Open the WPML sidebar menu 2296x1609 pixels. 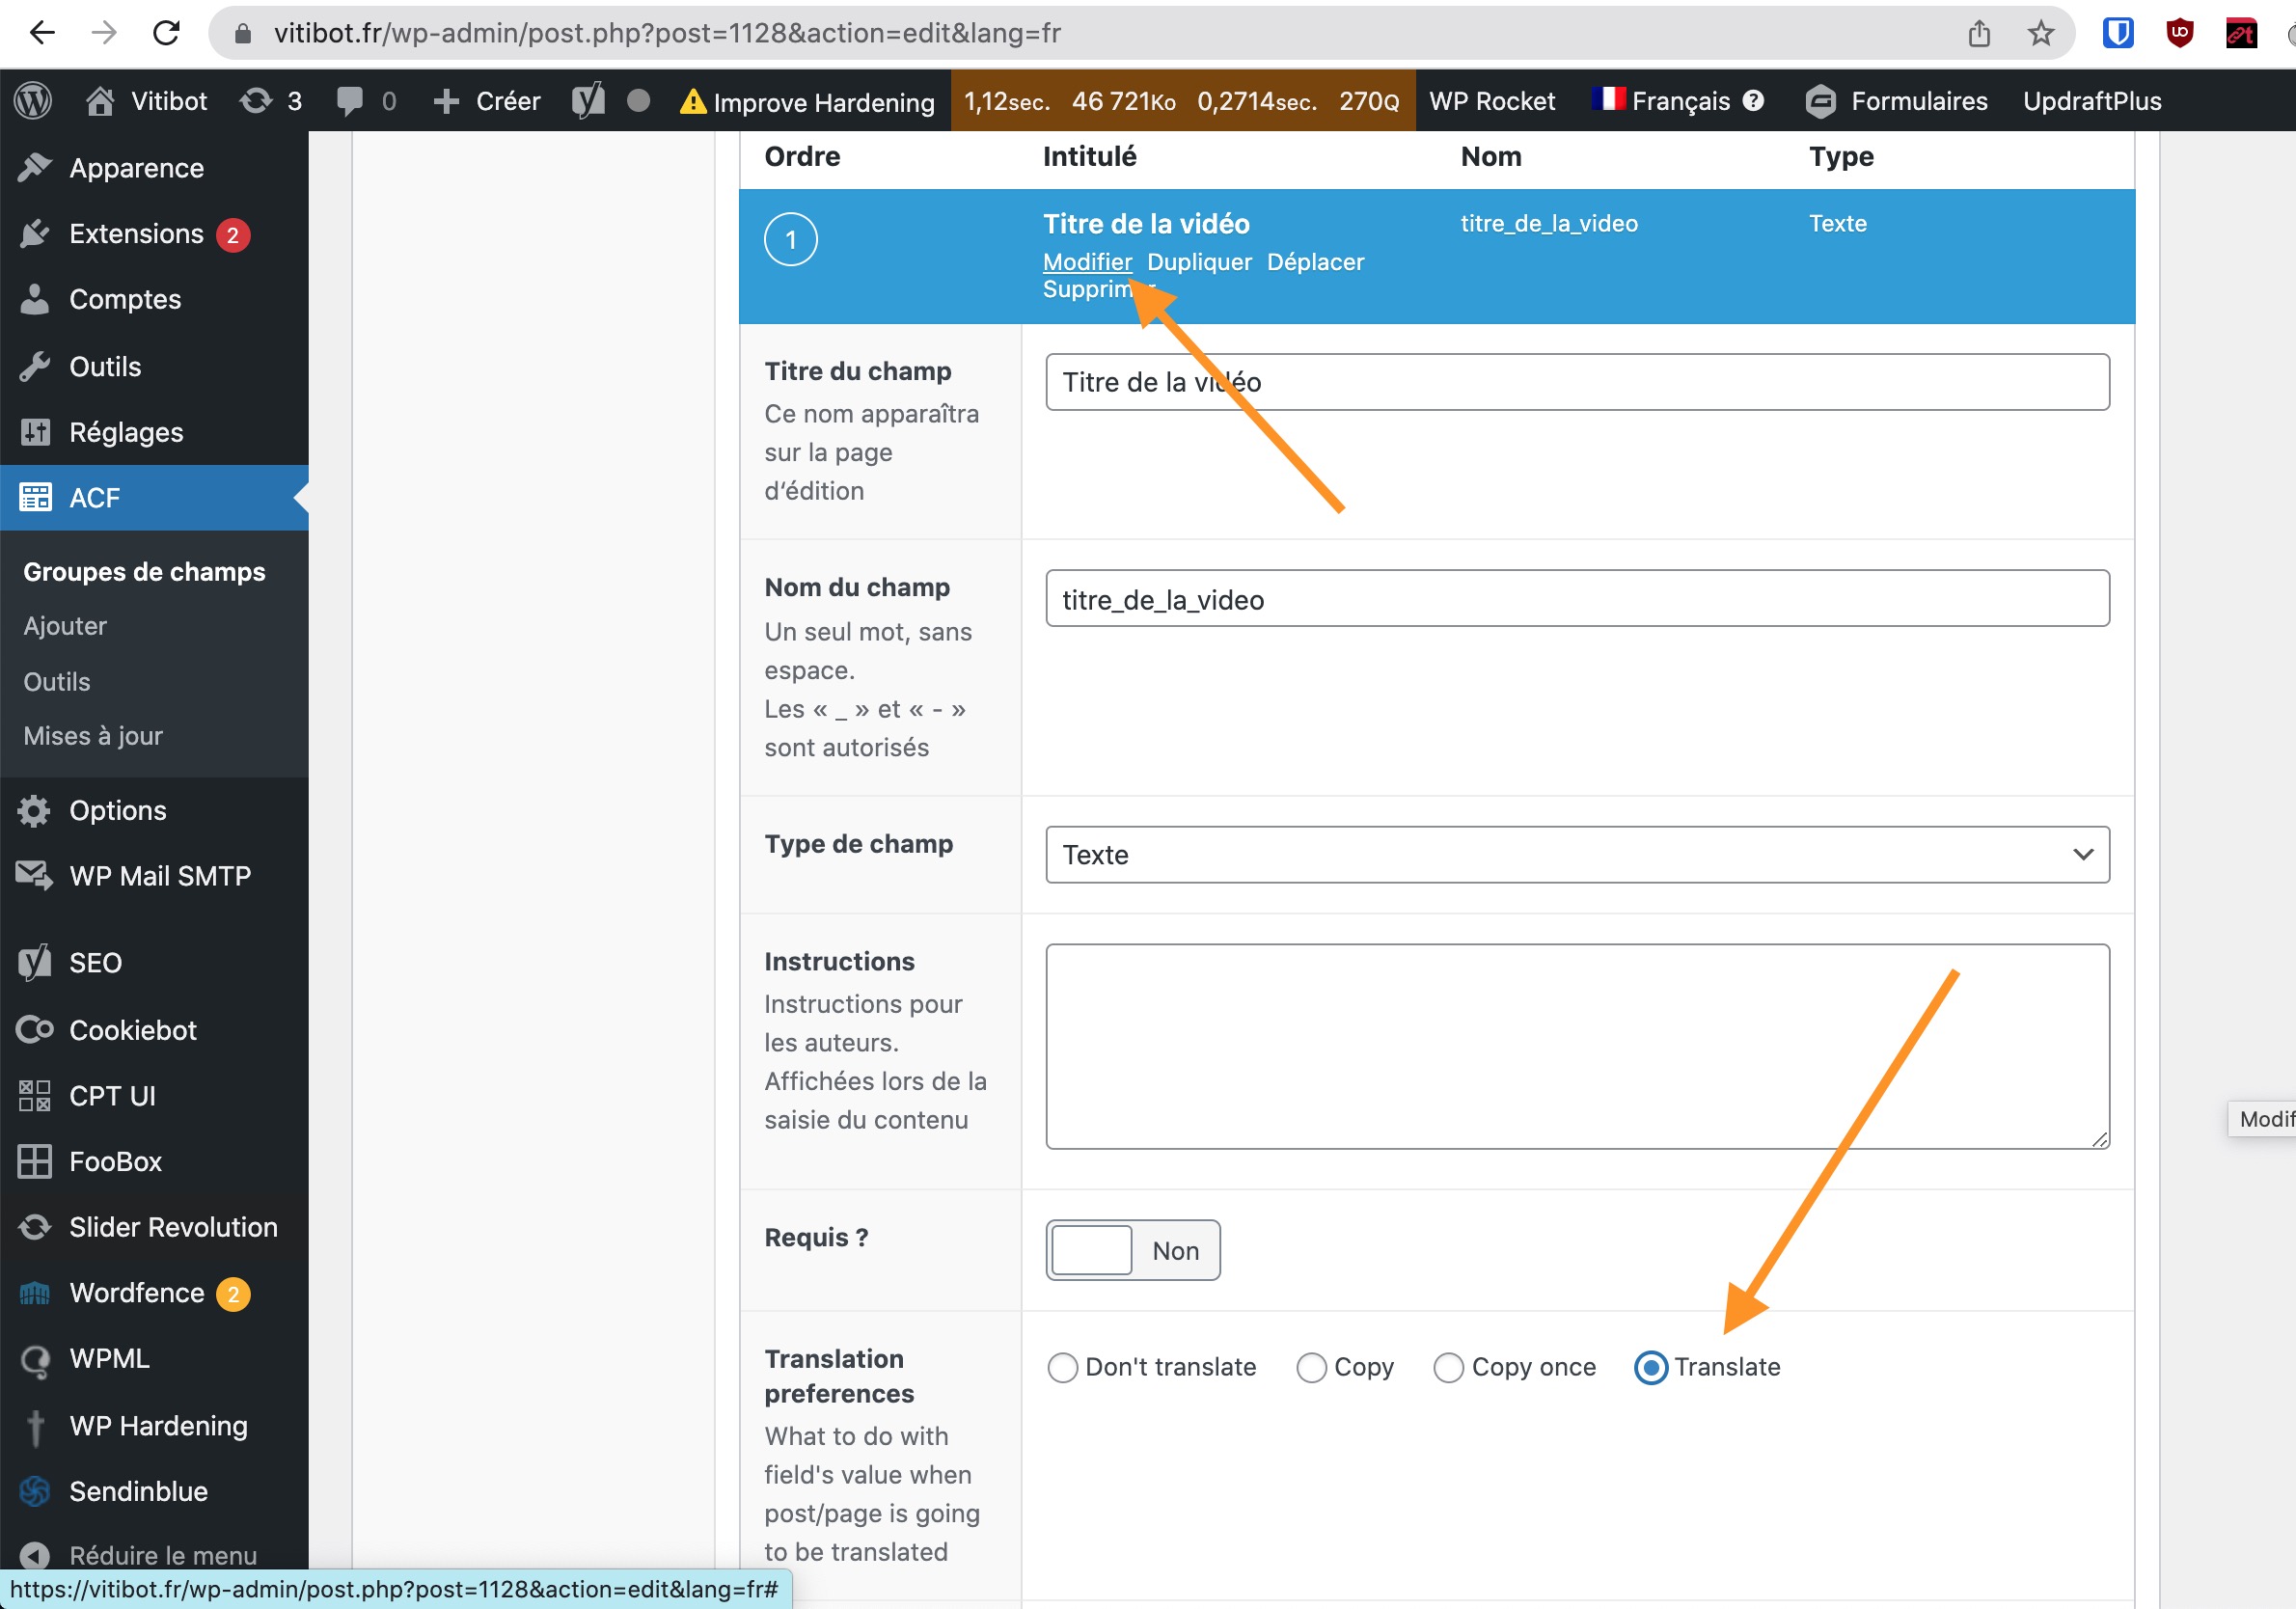point(154,1358)
